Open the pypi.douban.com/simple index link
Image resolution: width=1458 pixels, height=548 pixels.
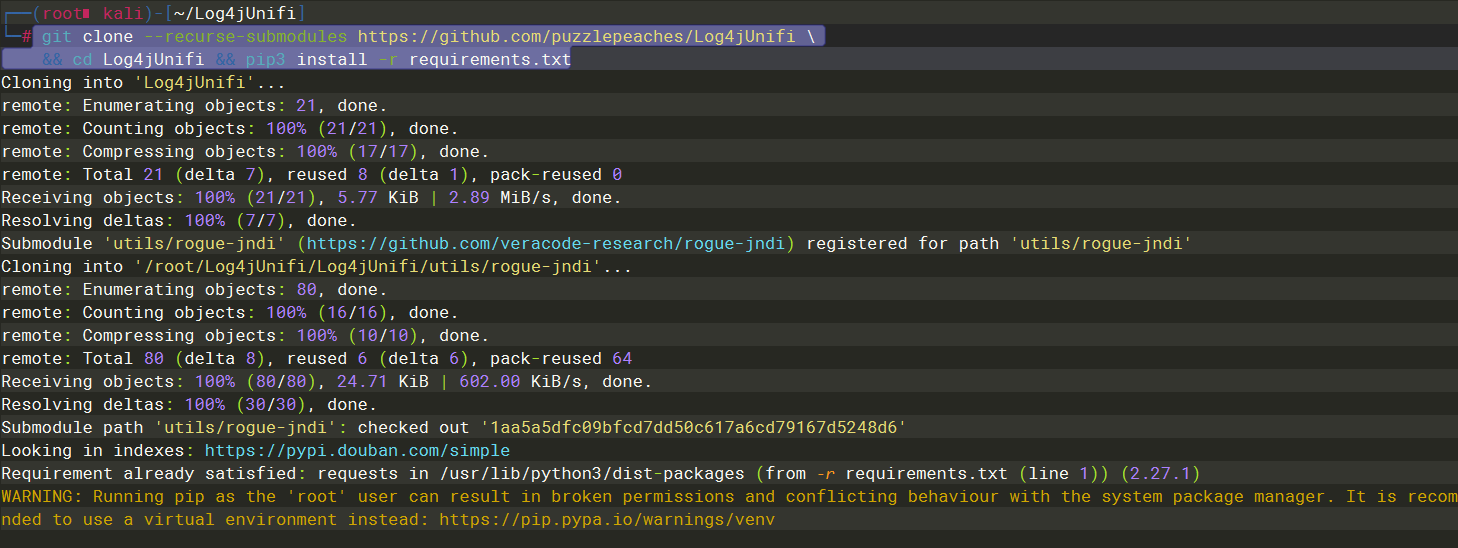click(357, 451)
